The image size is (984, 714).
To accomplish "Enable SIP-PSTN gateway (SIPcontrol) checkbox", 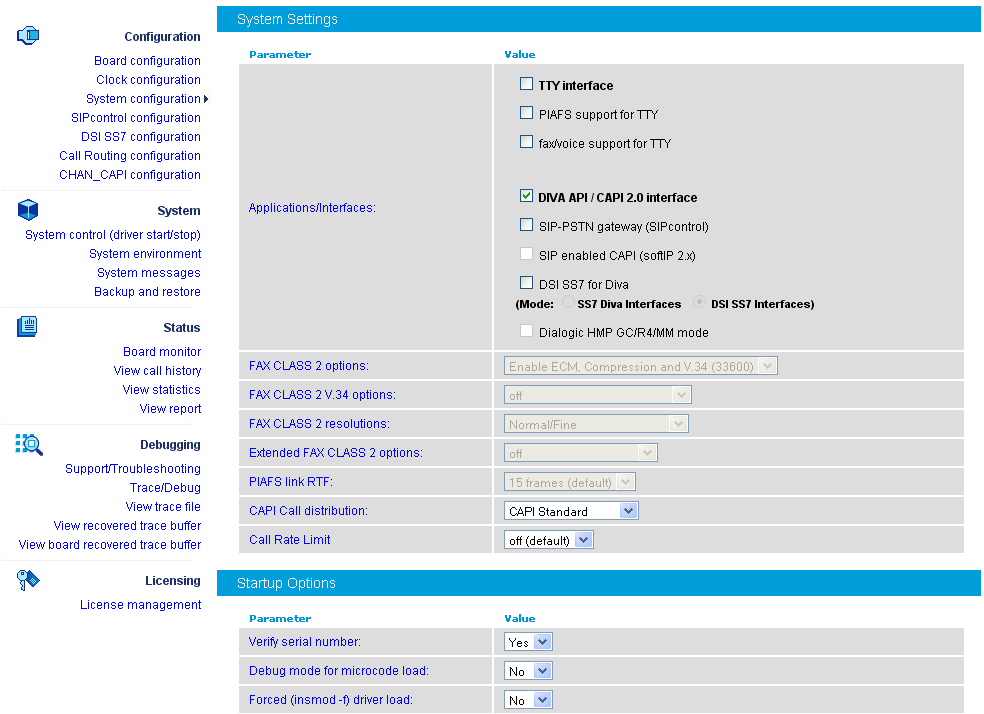I will (526, 226).
